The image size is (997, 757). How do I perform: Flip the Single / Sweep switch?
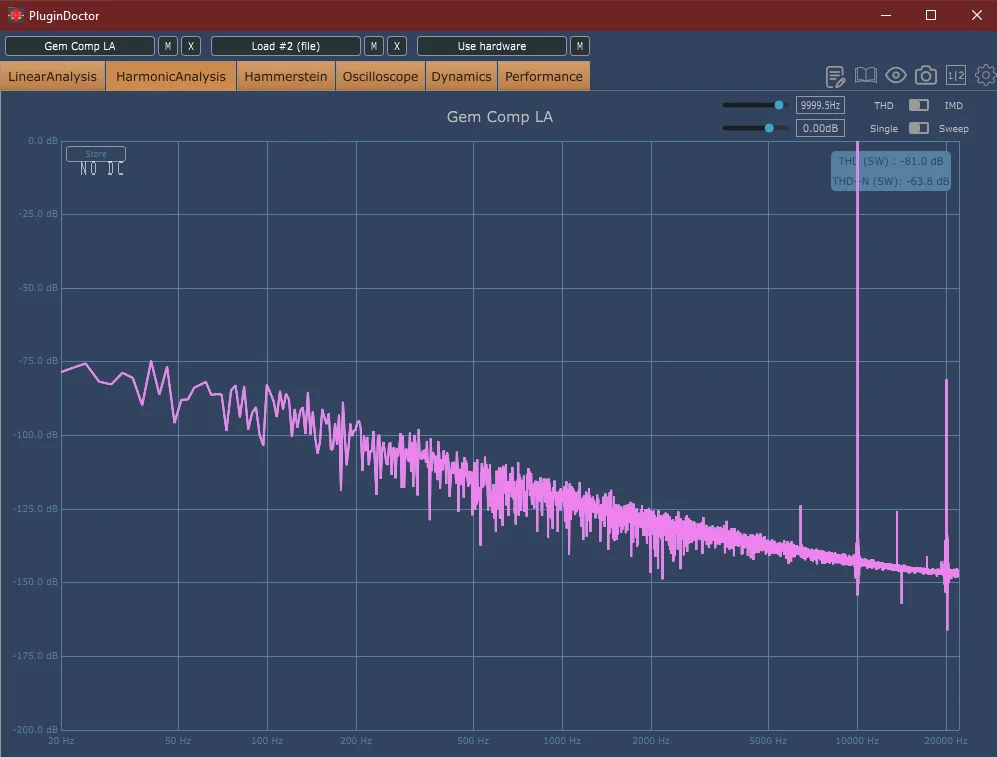coord(919,128)
